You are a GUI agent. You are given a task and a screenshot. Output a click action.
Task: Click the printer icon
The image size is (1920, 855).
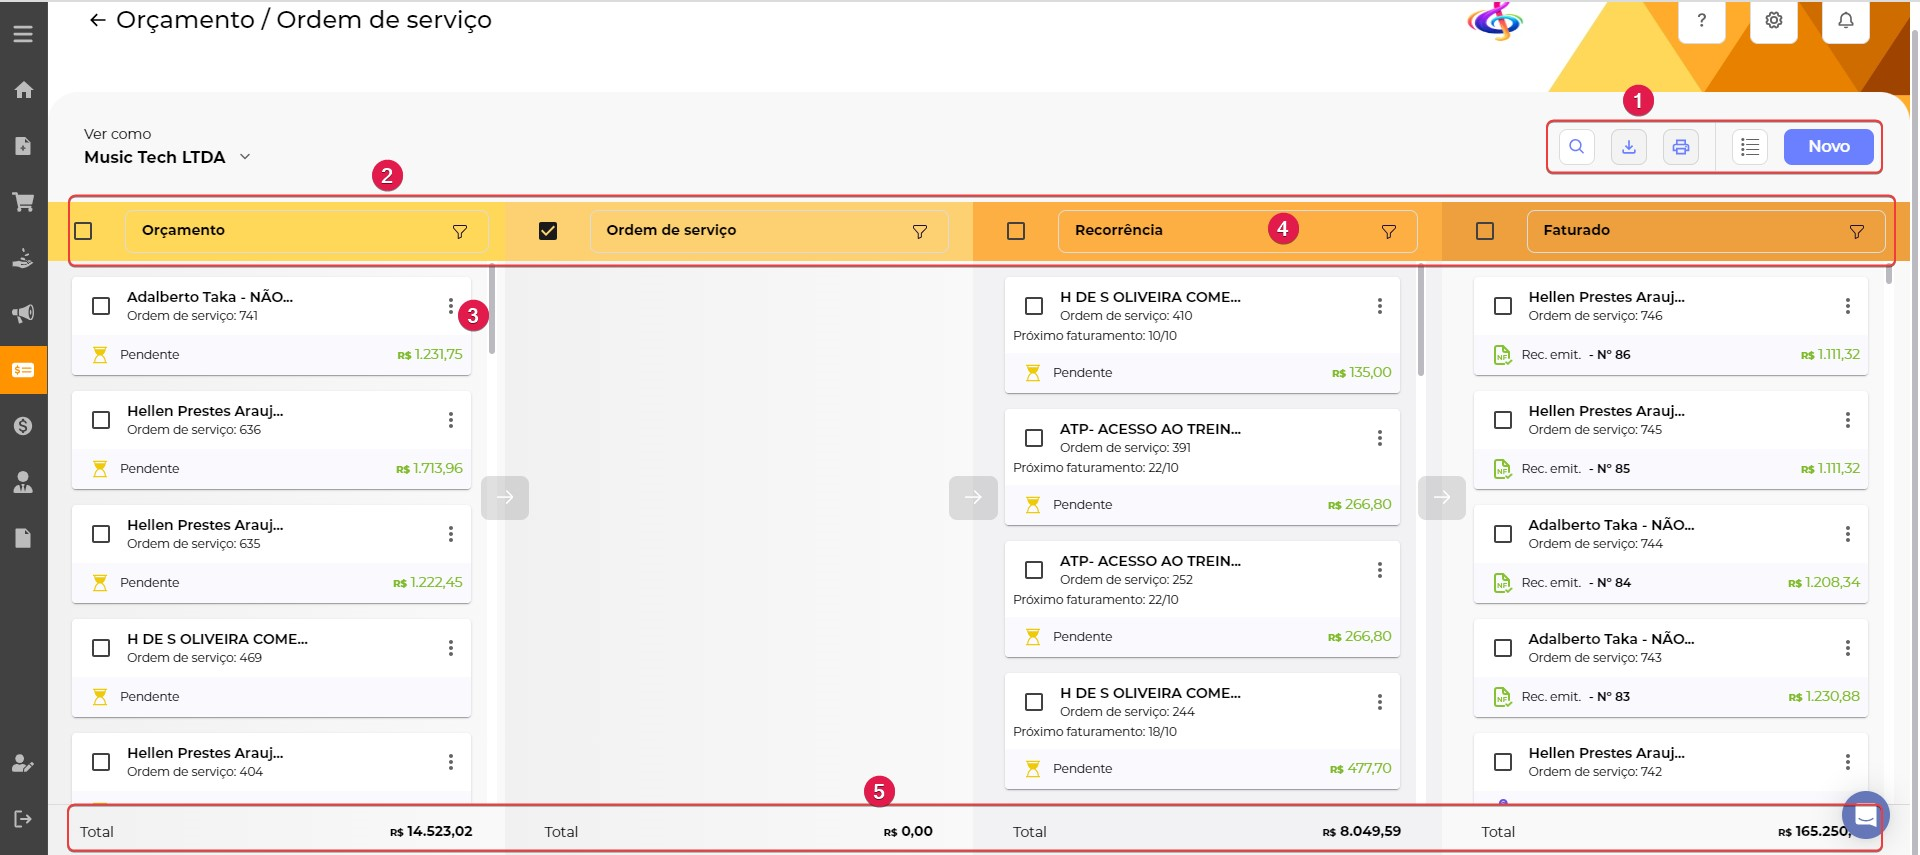(1681, 147)
